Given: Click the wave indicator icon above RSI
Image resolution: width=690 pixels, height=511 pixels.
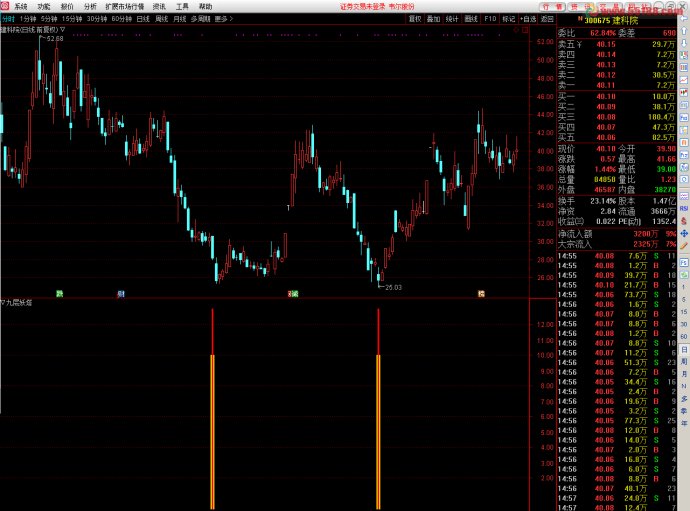Looking at the screenshot, I should coord(684,196).
